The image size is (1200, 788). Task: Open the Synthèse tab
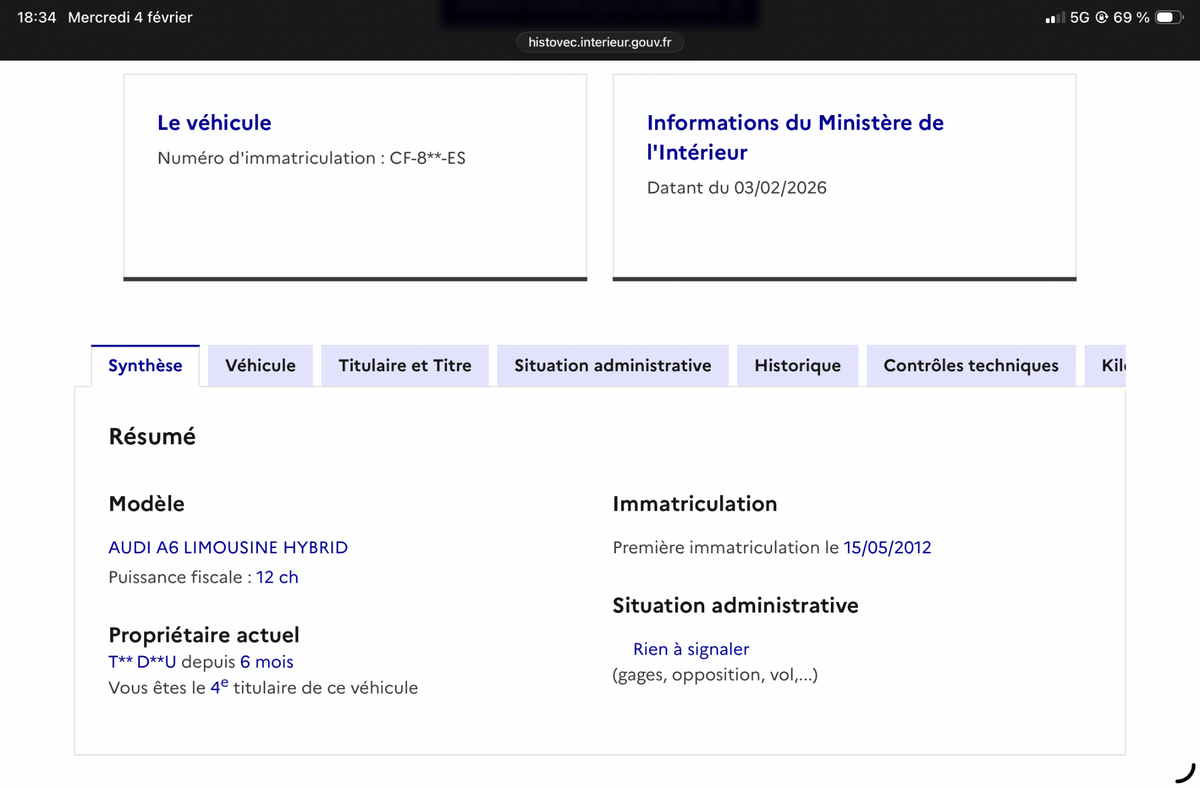pos(145,366)
